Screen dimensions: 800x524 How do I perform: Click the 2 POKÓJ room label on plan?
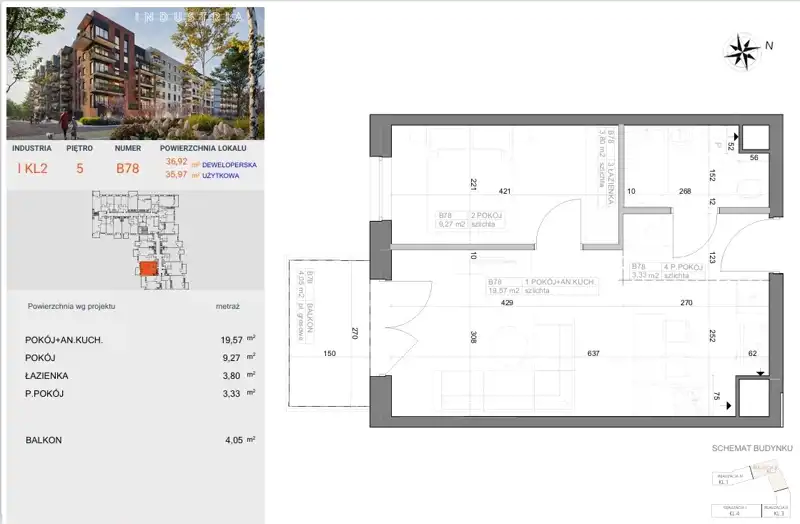point(489,214)
